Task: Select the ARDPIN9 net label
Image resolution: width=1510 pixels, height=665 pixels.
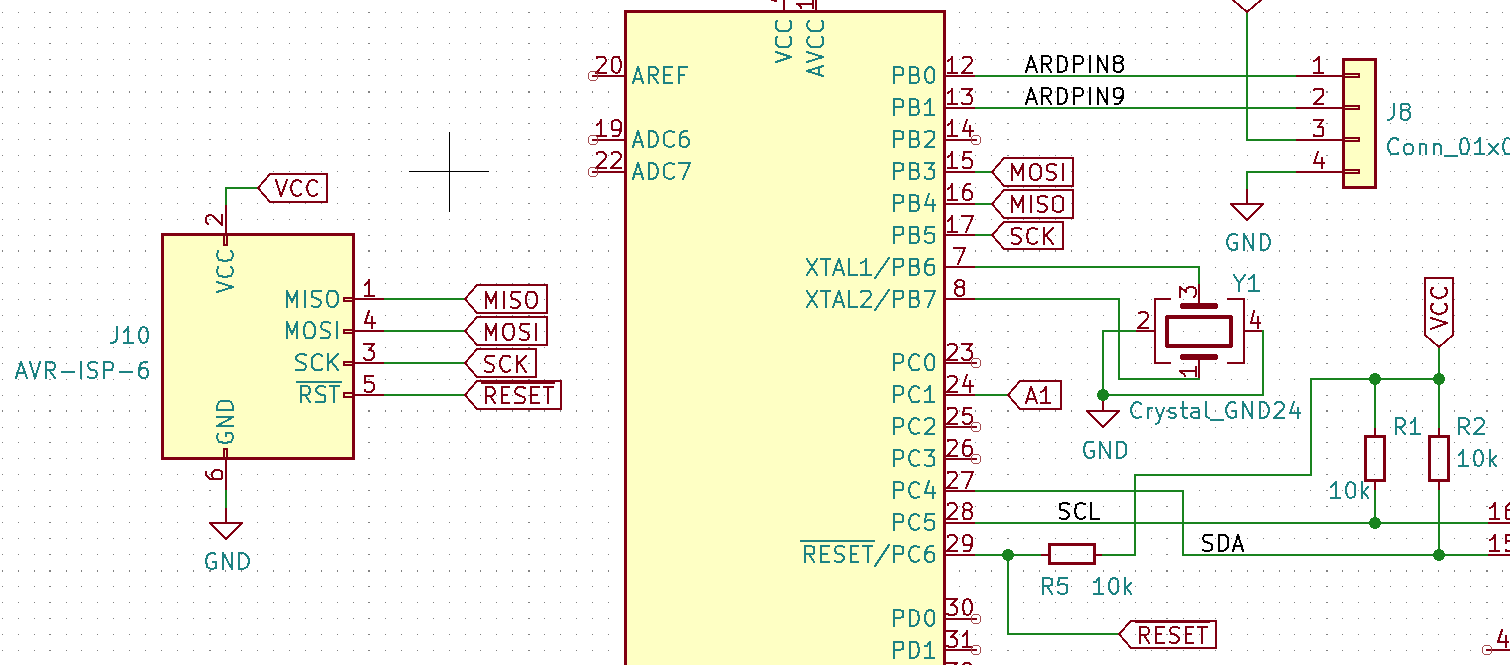Action: 1075,97
